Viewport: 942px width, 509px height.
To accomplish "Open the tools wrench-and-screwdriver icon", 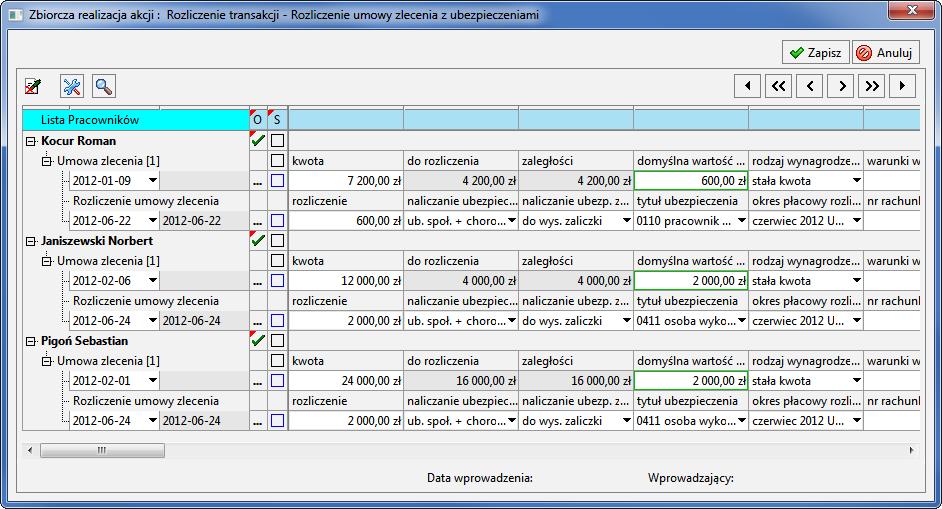I will click(x=71, y=87).
